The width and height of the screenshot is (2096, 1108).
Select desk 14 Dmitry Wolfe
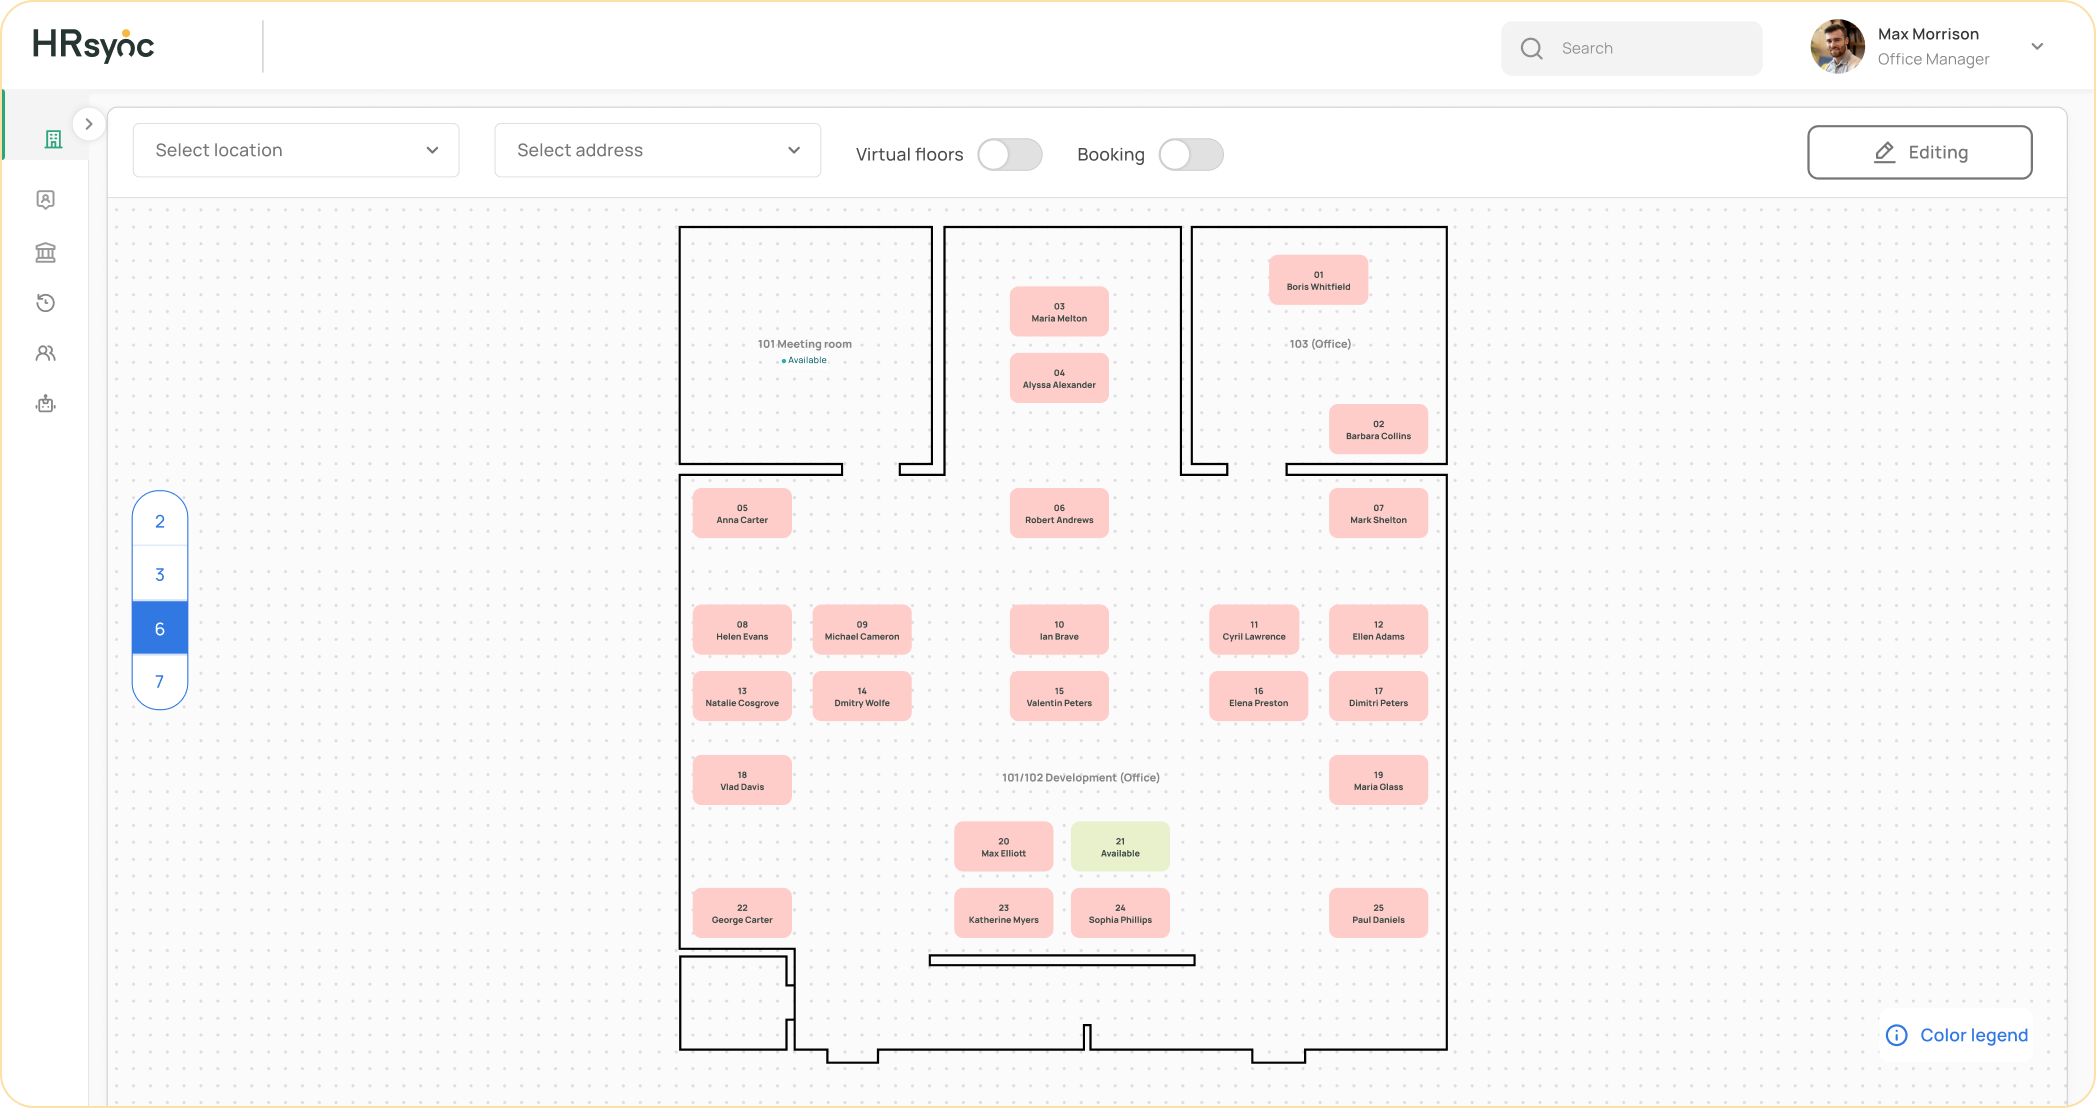tap(862, 696)
